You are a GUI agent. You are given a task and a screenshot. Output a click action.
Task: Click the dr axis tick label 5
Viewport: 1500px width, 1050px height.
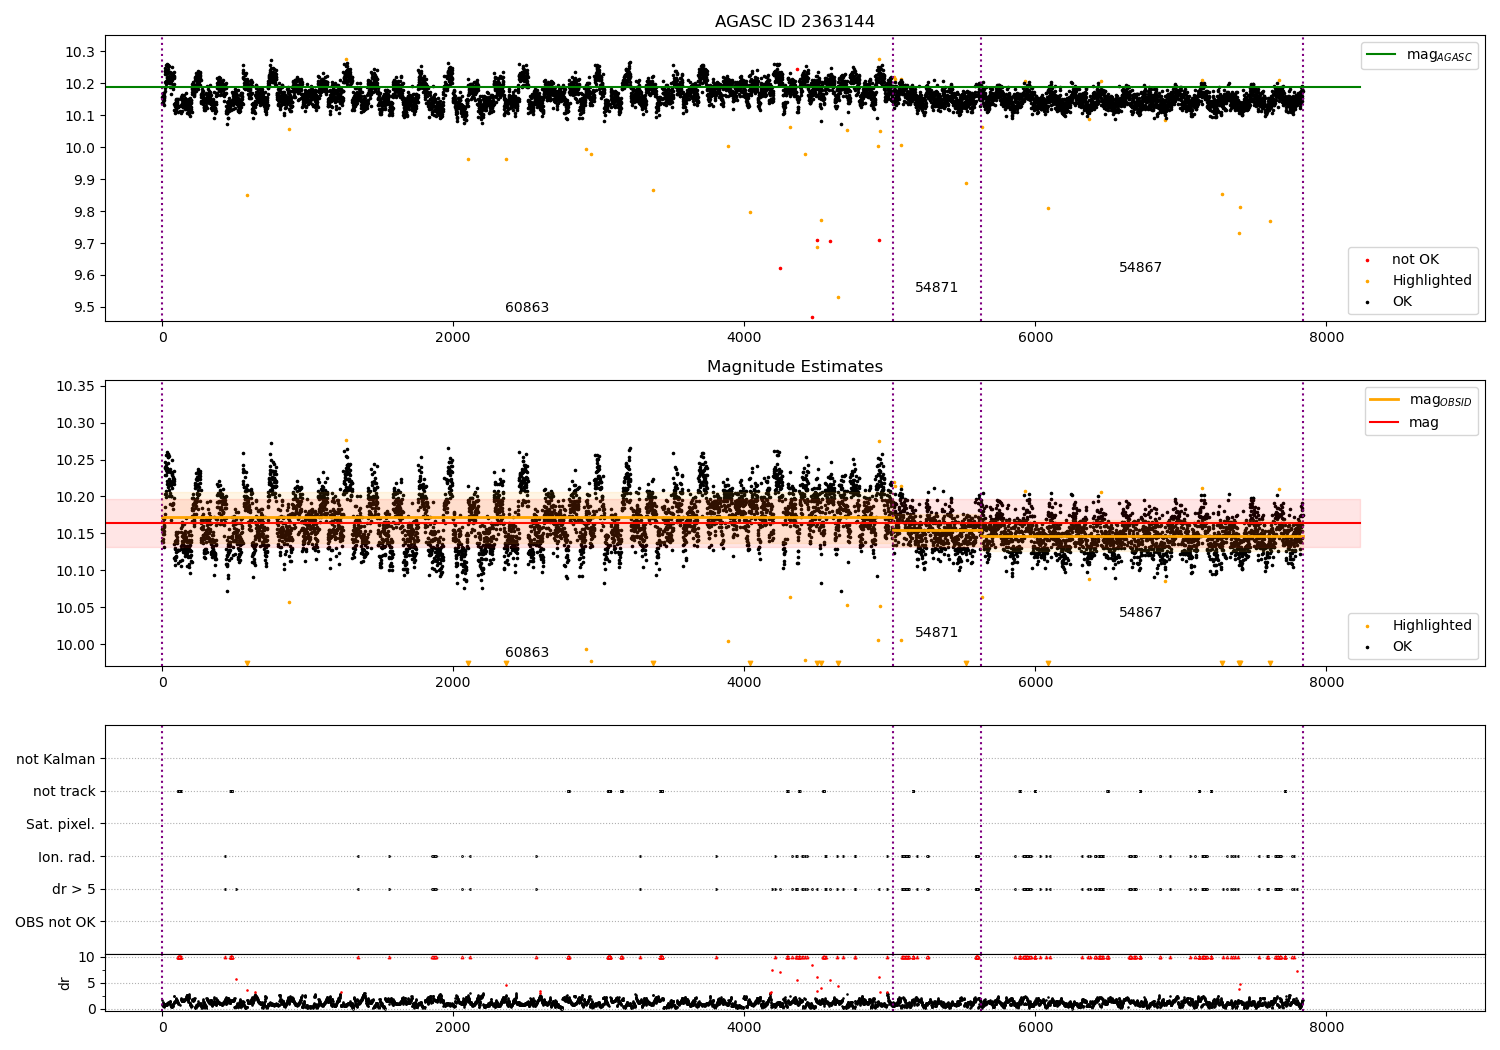[92, 983]
